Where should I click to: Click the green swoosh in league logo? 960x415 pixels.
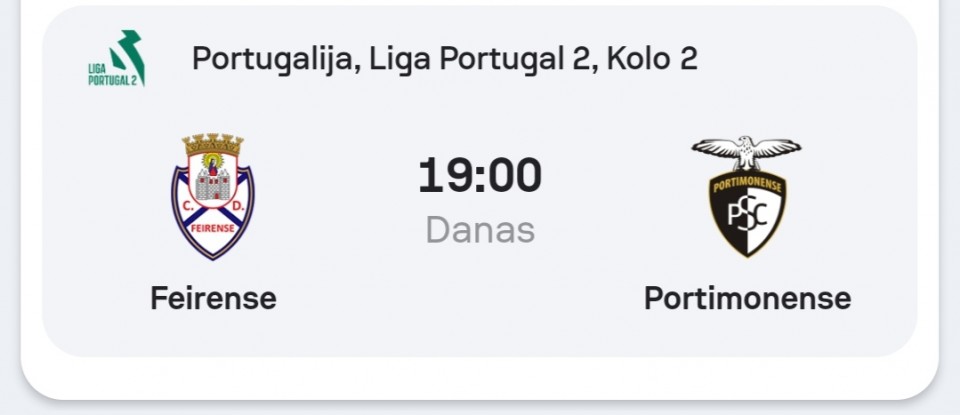pos(129,54)
